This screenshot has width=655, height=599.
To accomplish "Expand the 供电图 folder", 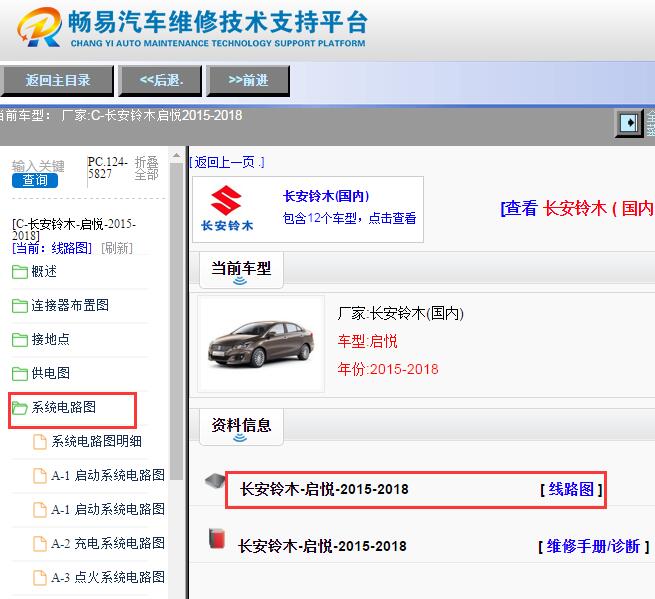I will [x=51, y=373].
